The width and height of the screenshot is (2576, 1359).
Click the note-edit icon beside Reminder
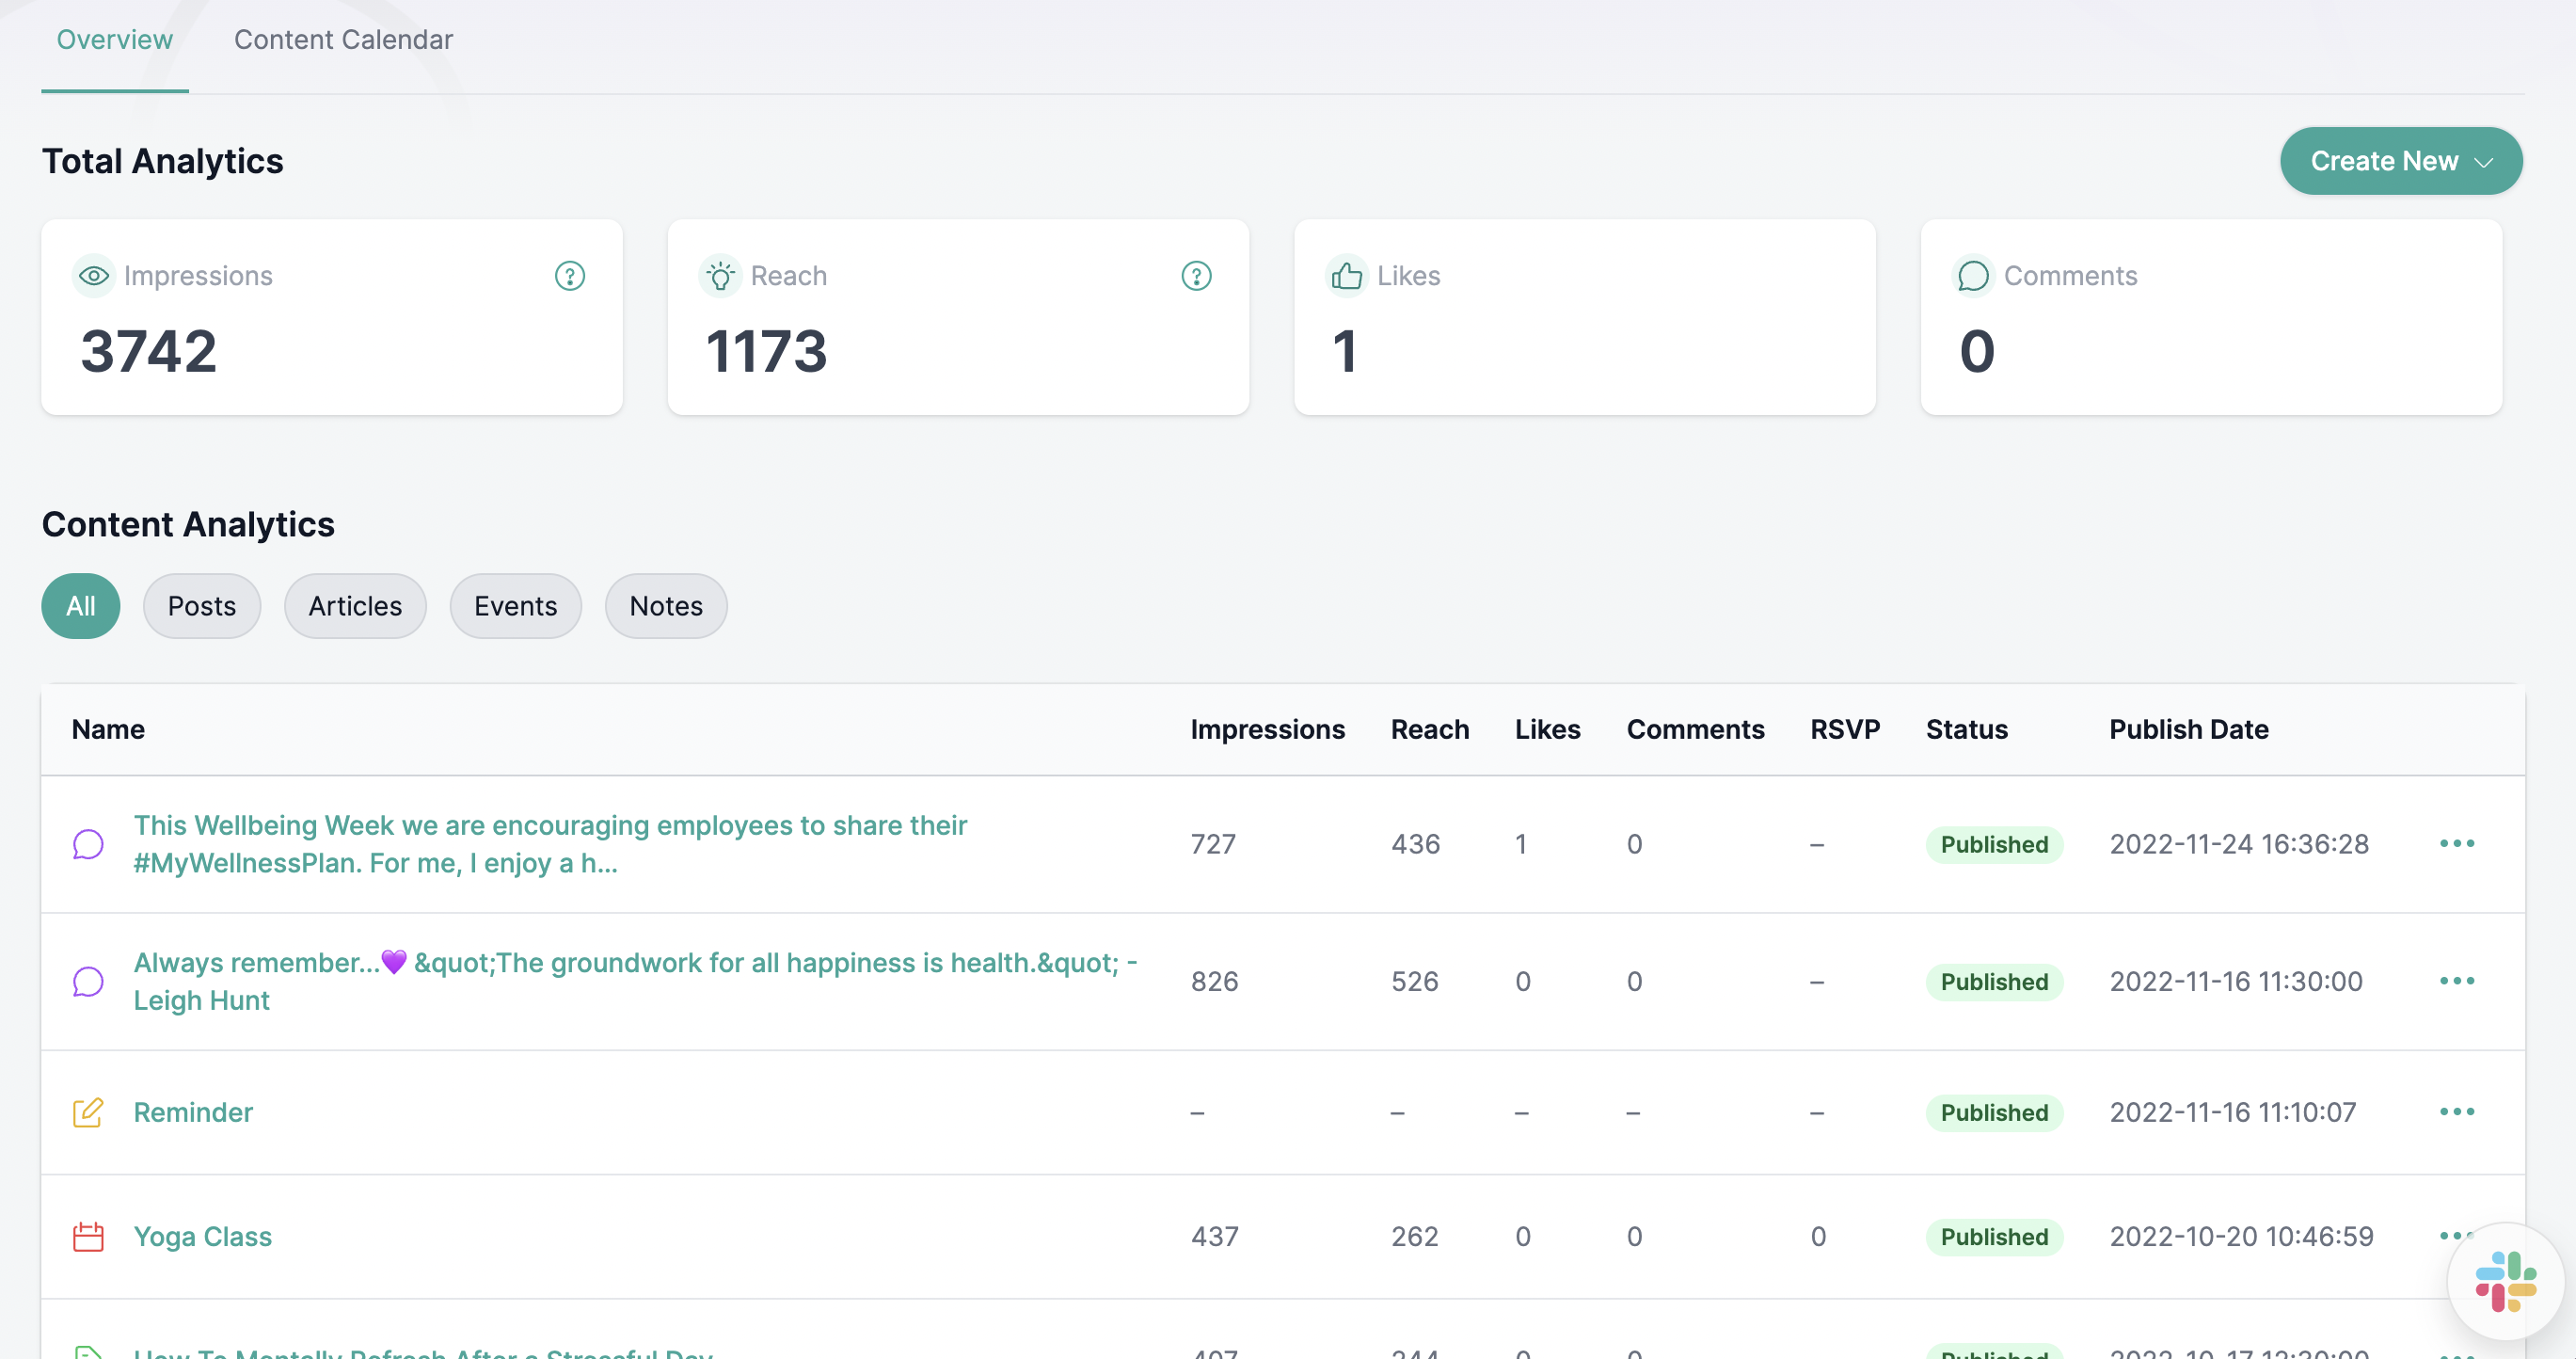(88, 1113)
